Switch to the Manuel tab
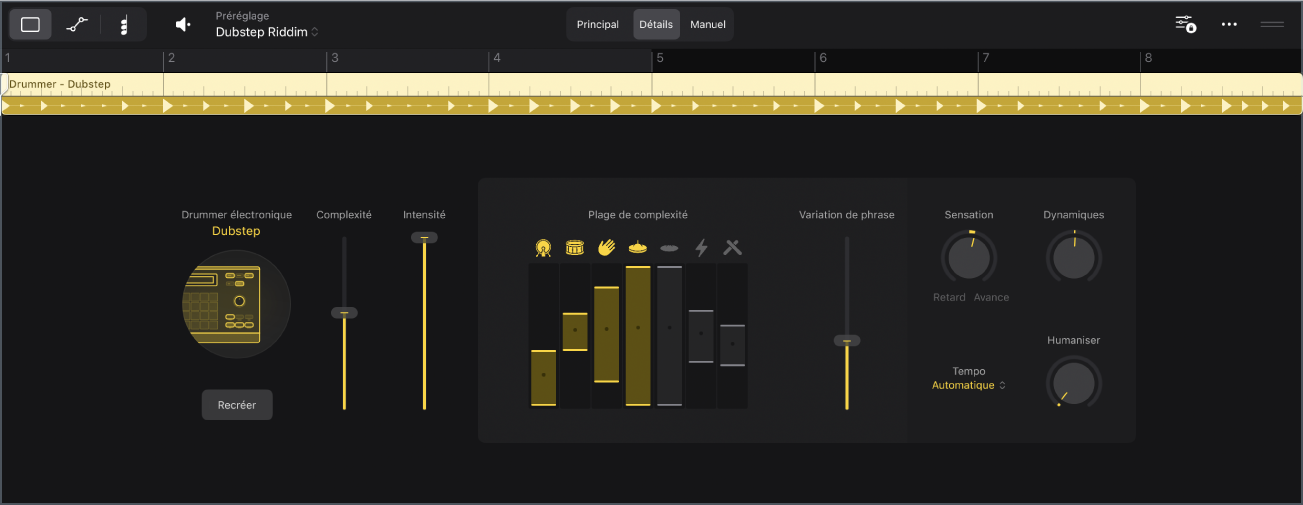Screen dimensions: 1303x505 [708, 25]
